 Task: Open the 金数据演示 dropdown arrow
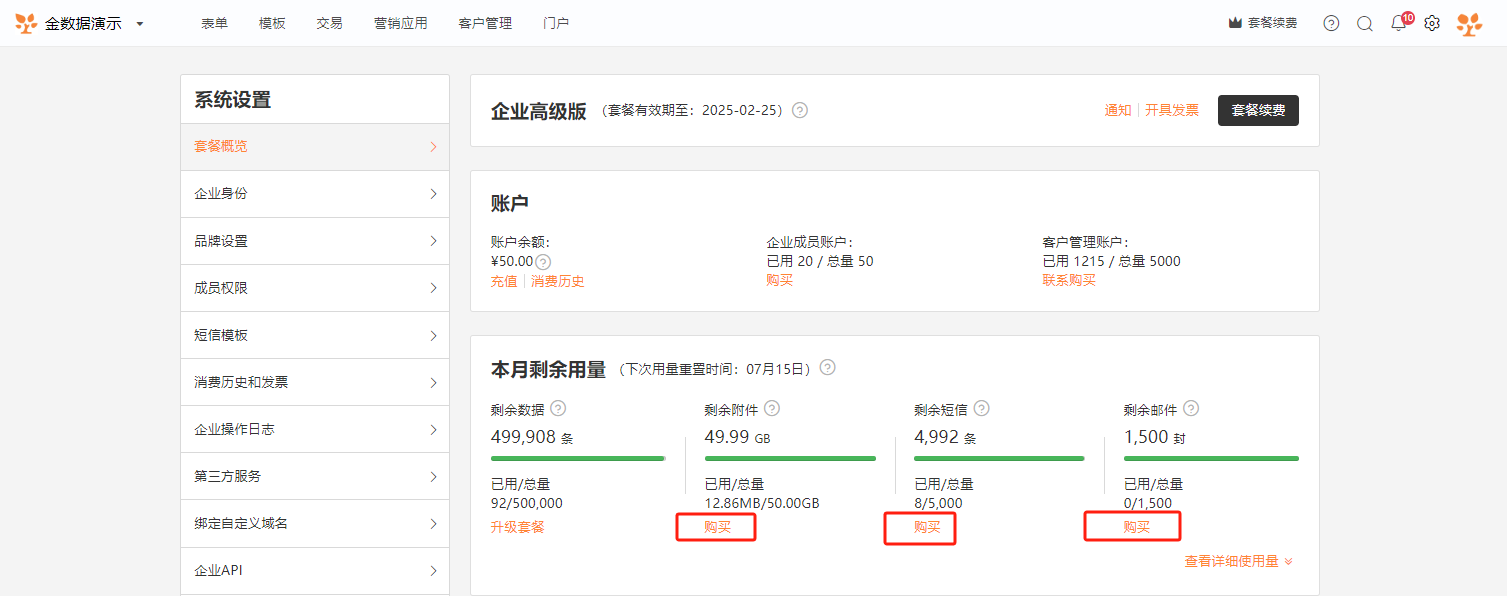[140, 23]
